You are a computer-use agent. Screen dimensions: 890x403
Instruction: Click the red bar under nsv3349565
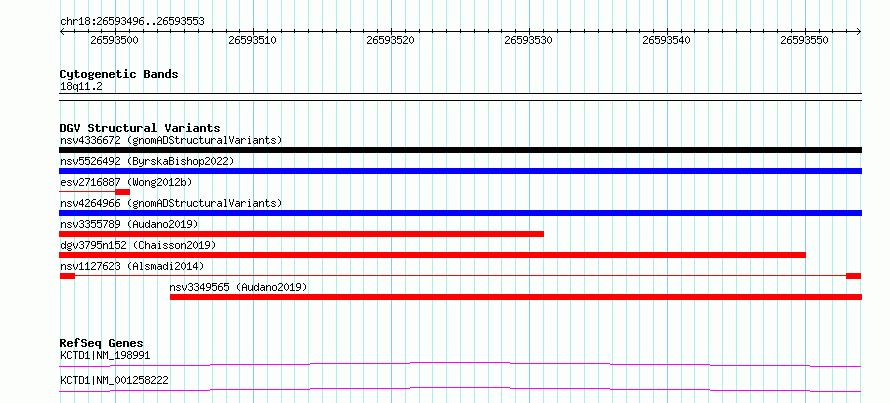(516, 297)
